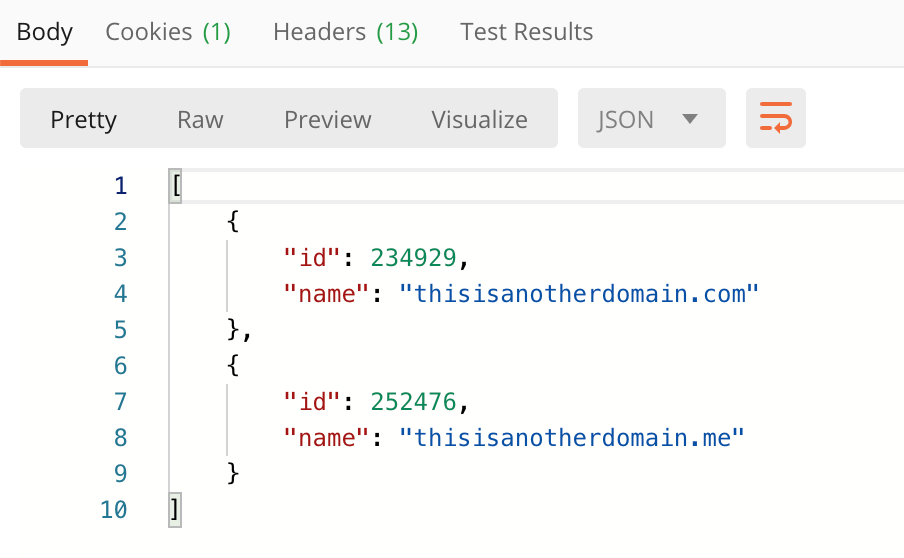904x558 pixels.
Task: Click the "thisisanotherdomain.com" string value
Action: [579, 294]
